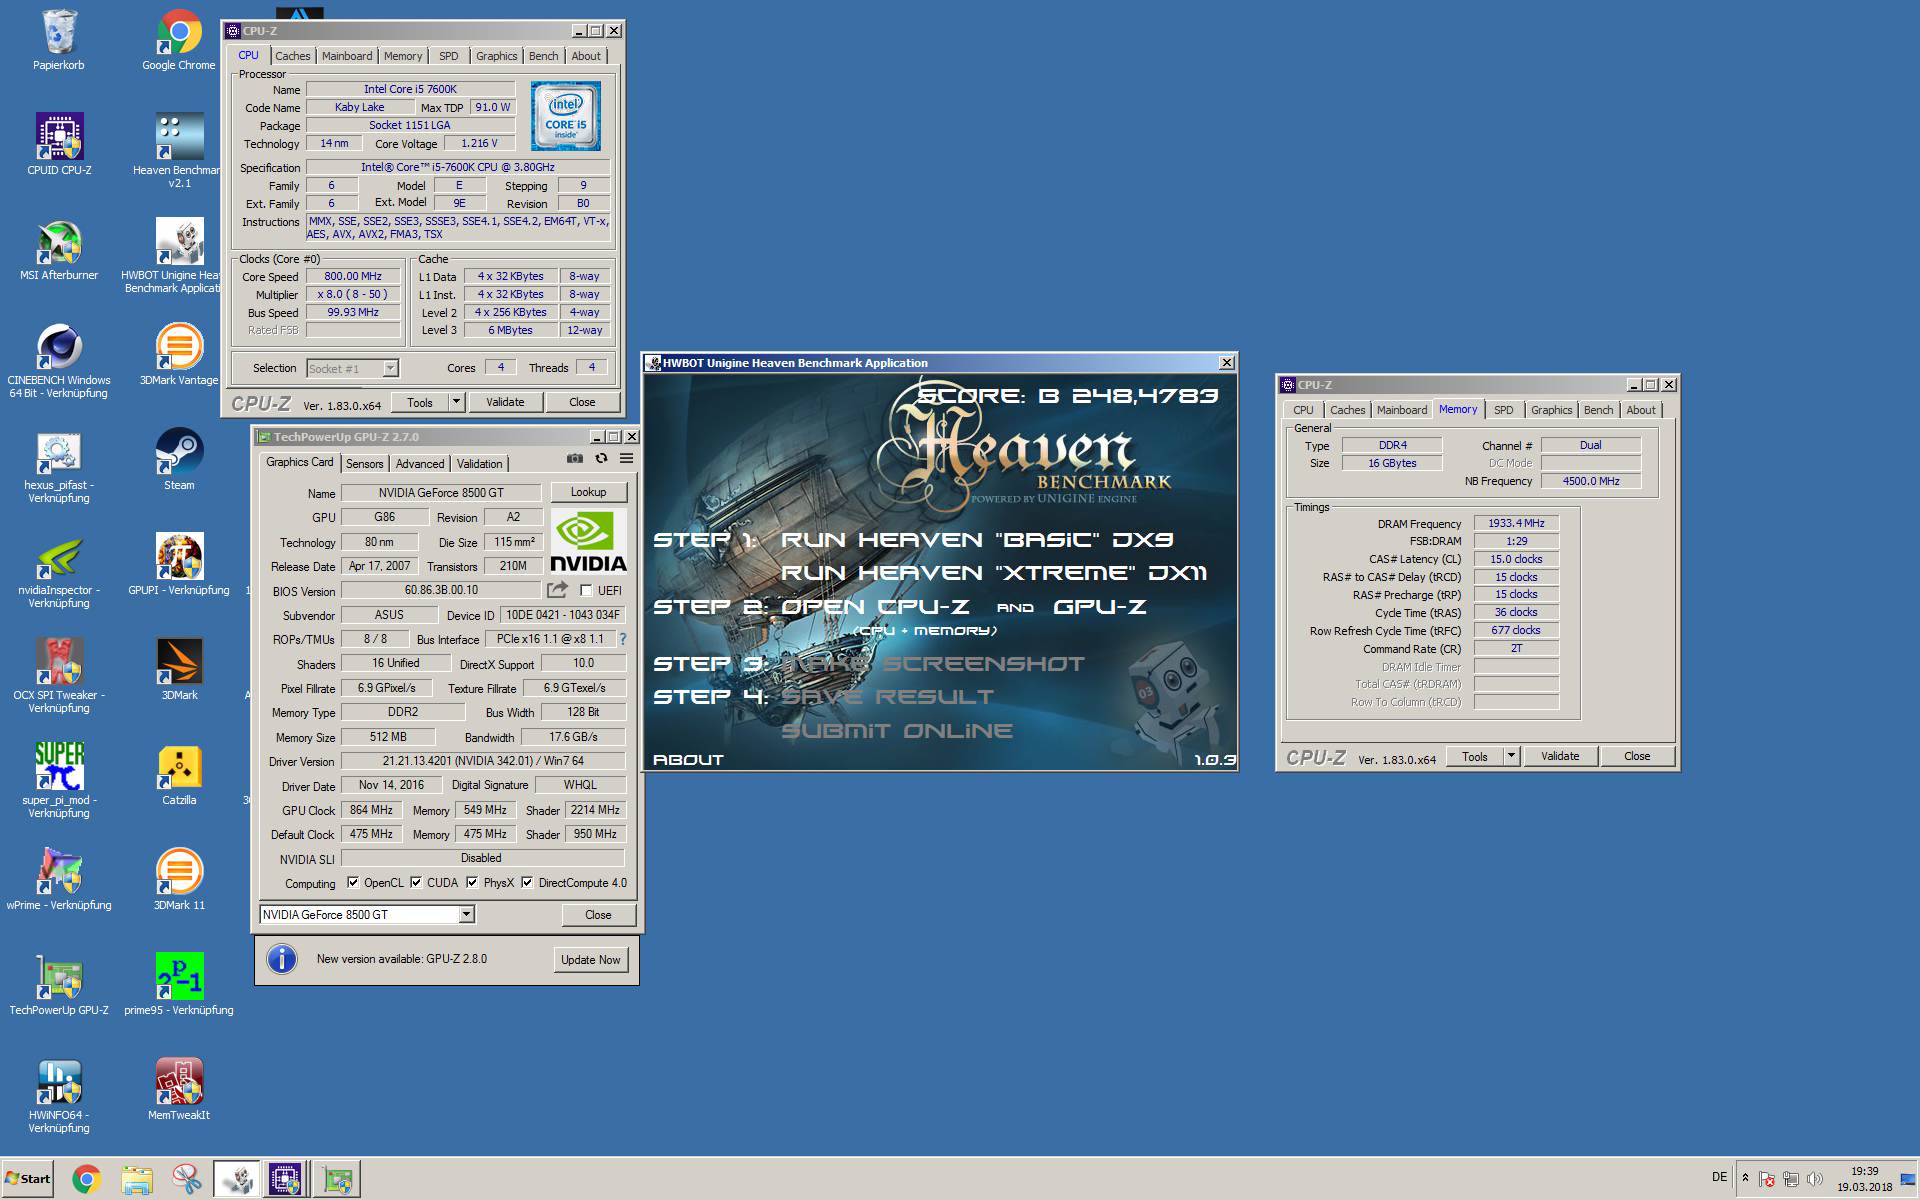Open Heaven Benchmark v2.1 desktop icon
This screenshot has height=1200, width=1920.
[179, 137]
